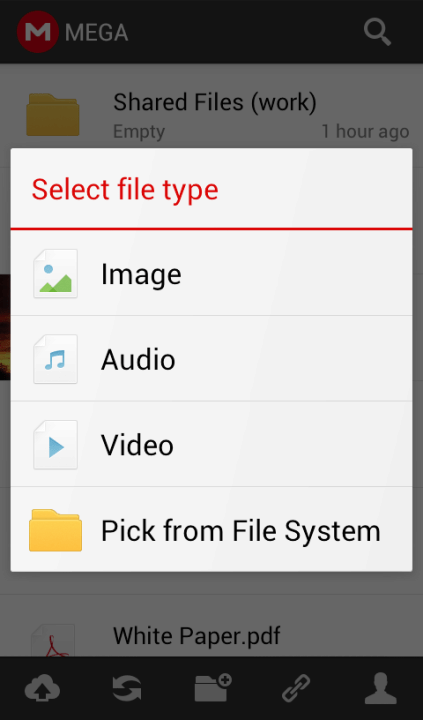Click the Image file type icon

point(55,274)
